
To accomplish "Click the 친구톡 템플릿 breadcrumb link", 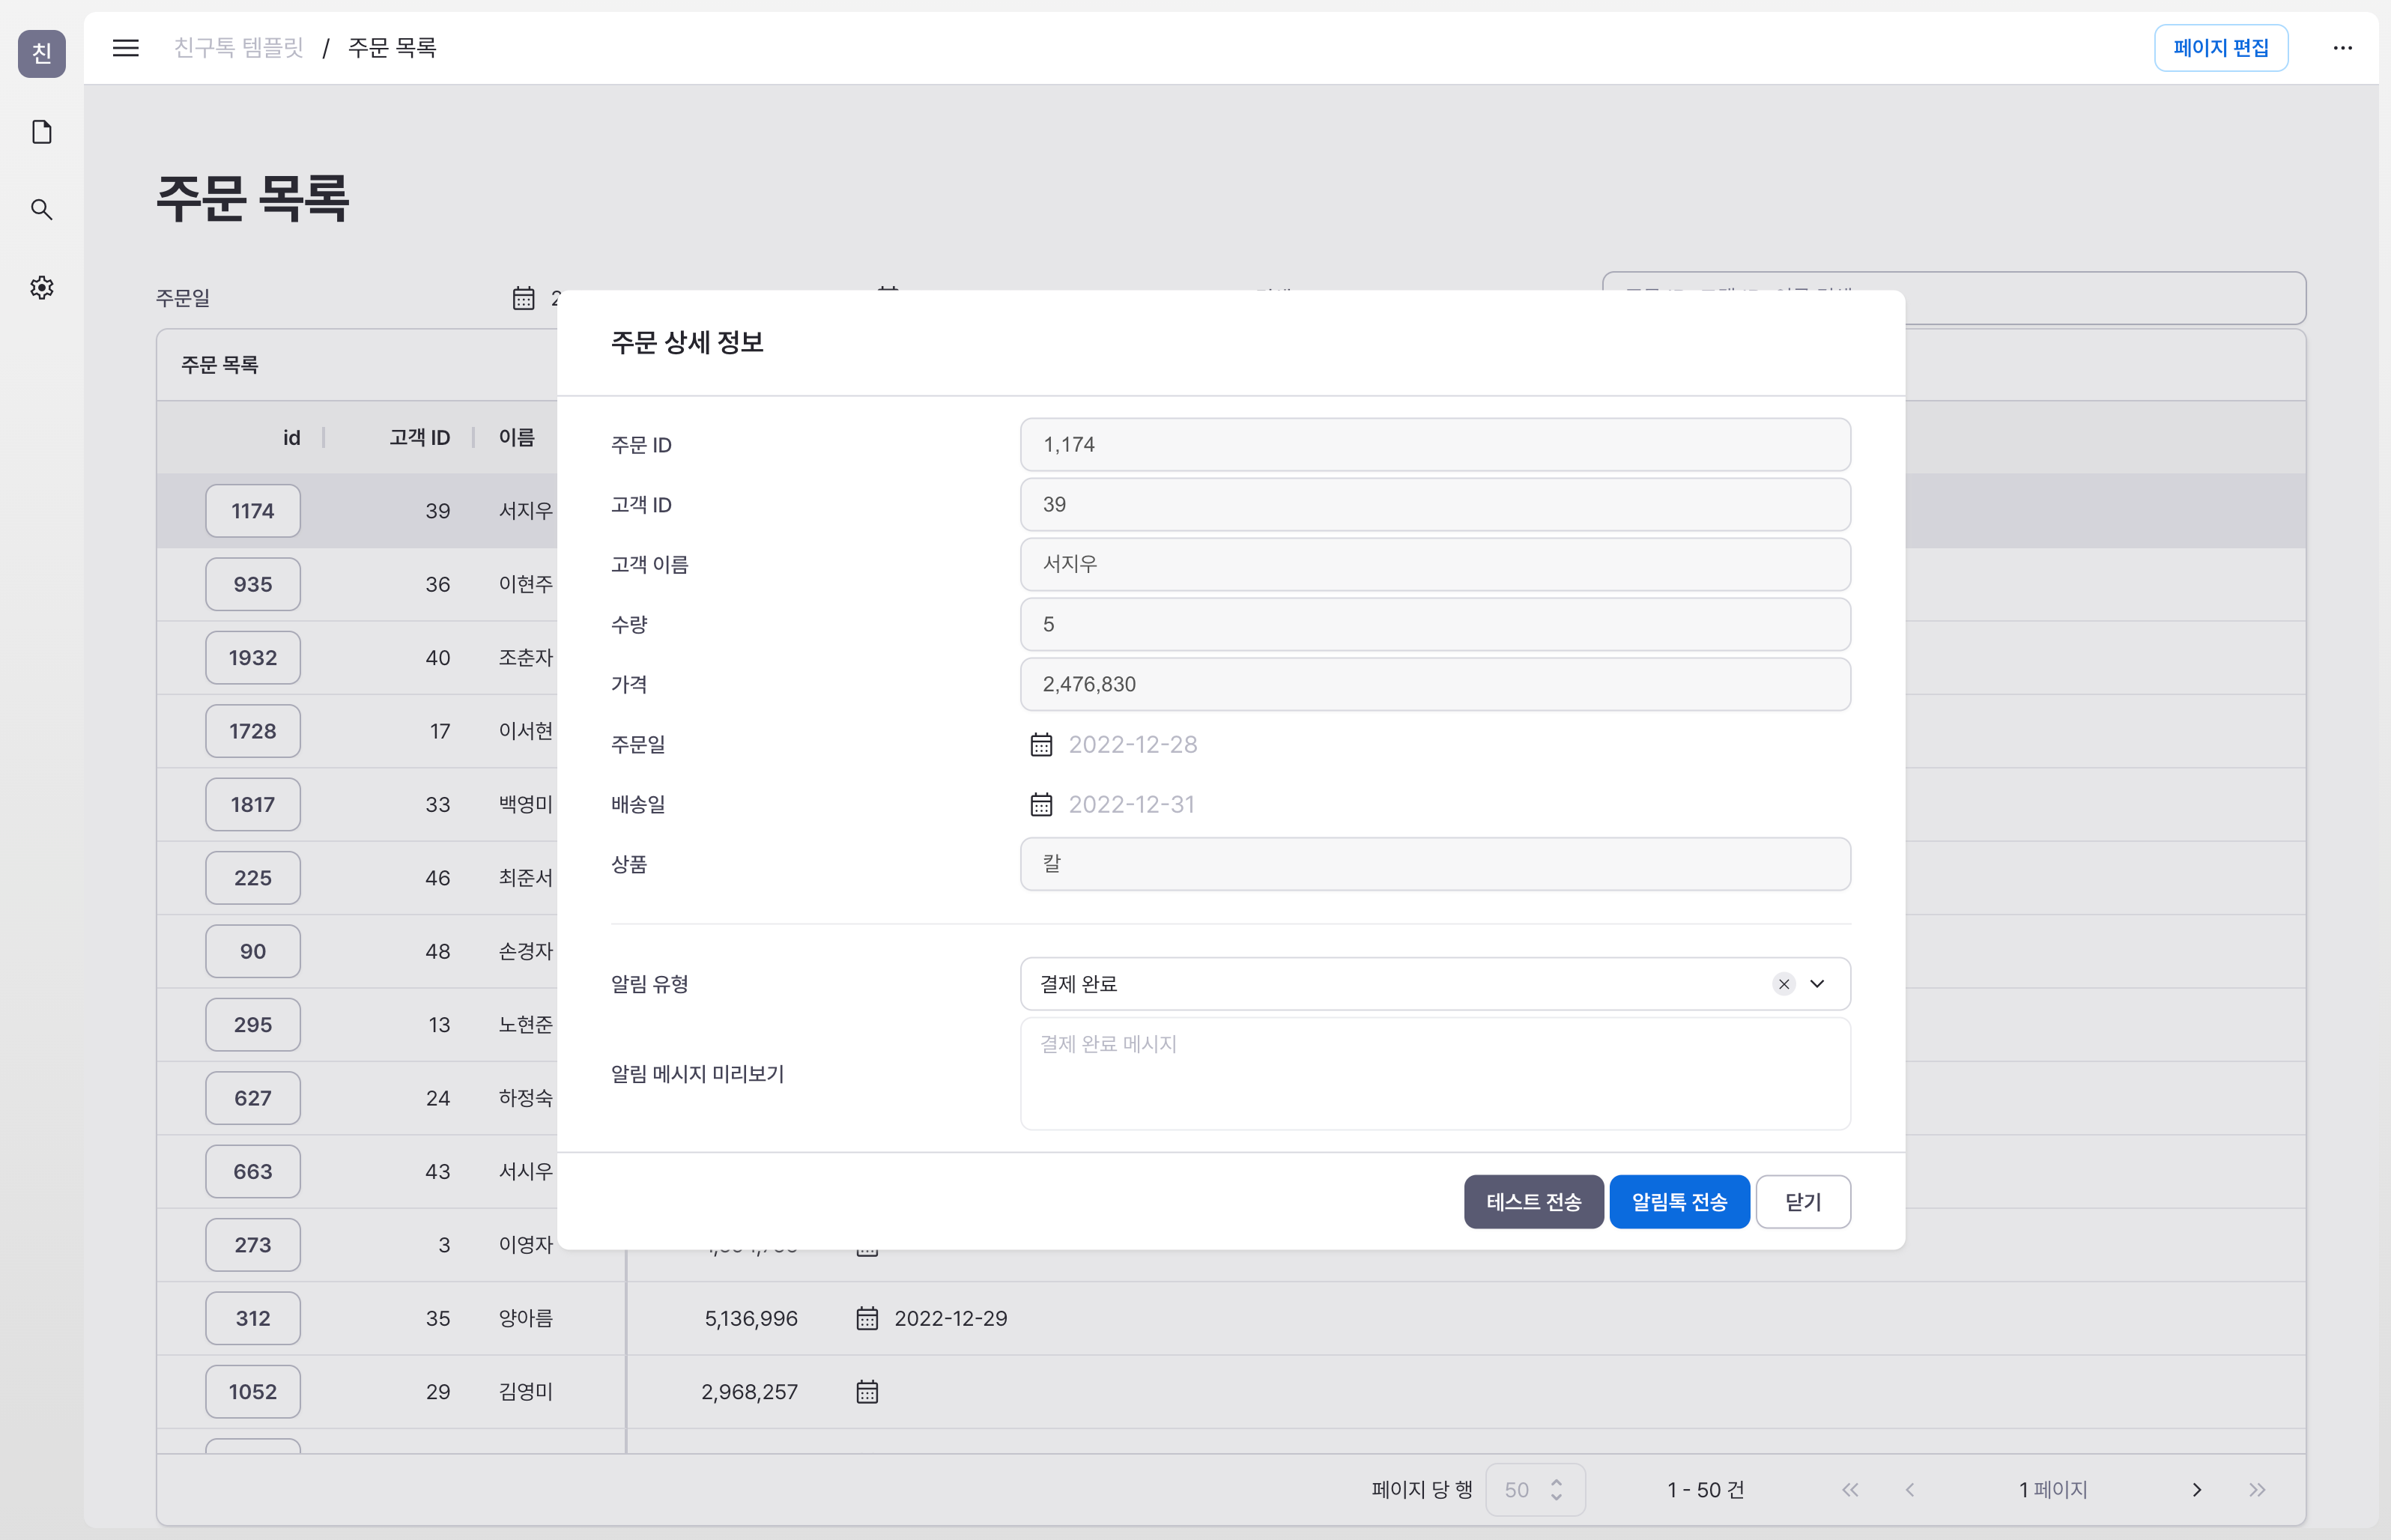I will pos(238,48).
